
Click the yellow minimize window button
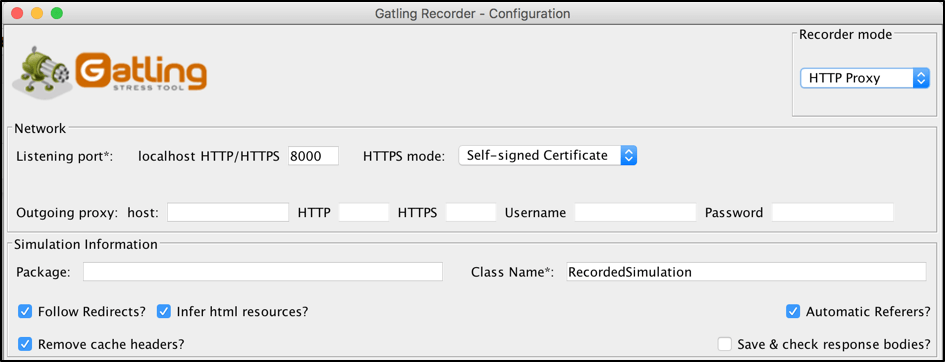tap(37, 13)
